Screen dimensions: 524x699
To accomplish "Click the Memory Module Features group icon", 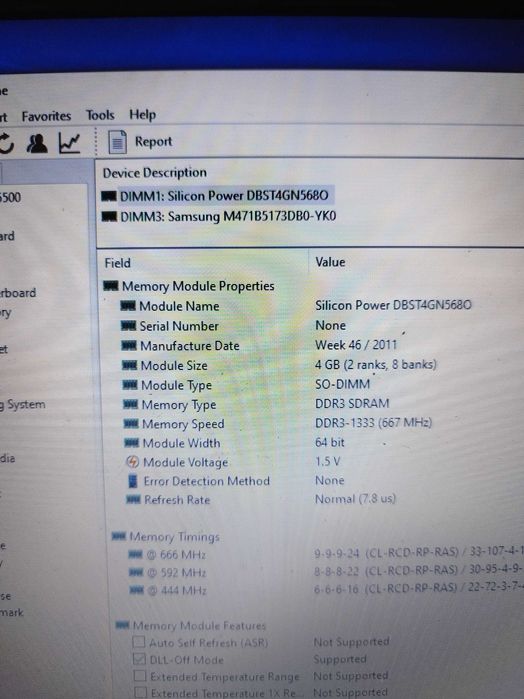I will 122,625.
